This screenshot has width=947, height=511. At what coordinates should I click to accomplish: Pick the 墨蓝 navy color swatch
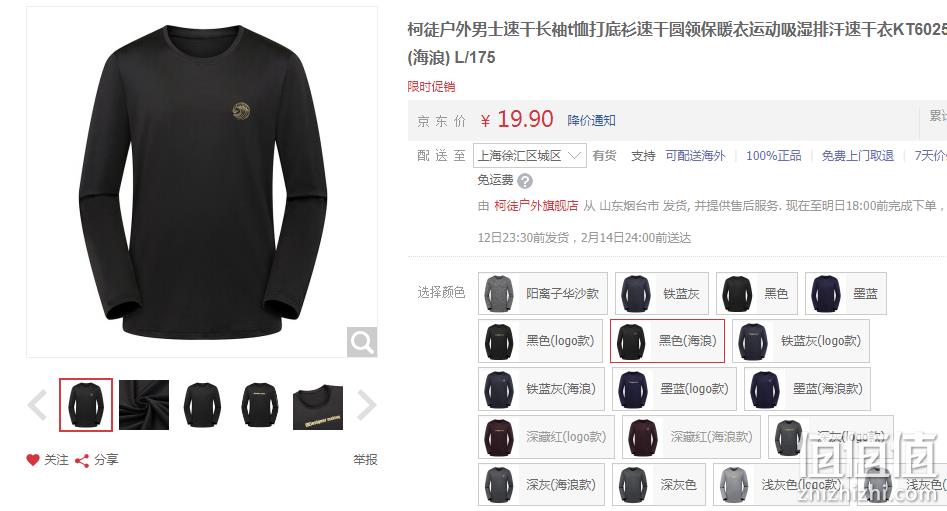(x=846, y=294)
